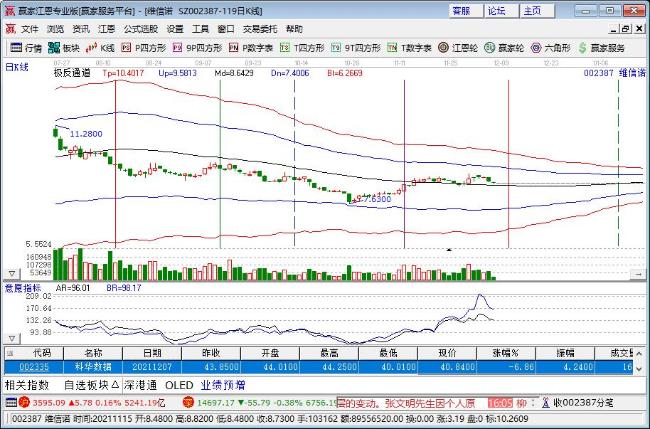The height and width of the screenshot is (429, 650).
Task: Click the stock code 002335 link
Action: click(34, 367)
